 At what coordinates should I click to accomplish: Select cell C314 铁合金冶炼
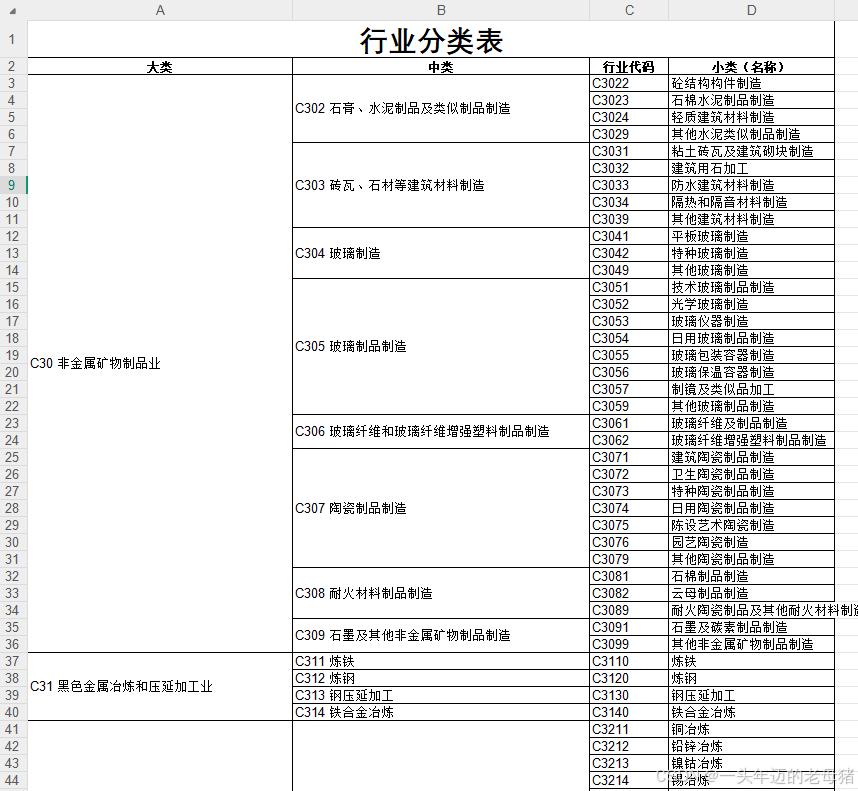[441, 712]
